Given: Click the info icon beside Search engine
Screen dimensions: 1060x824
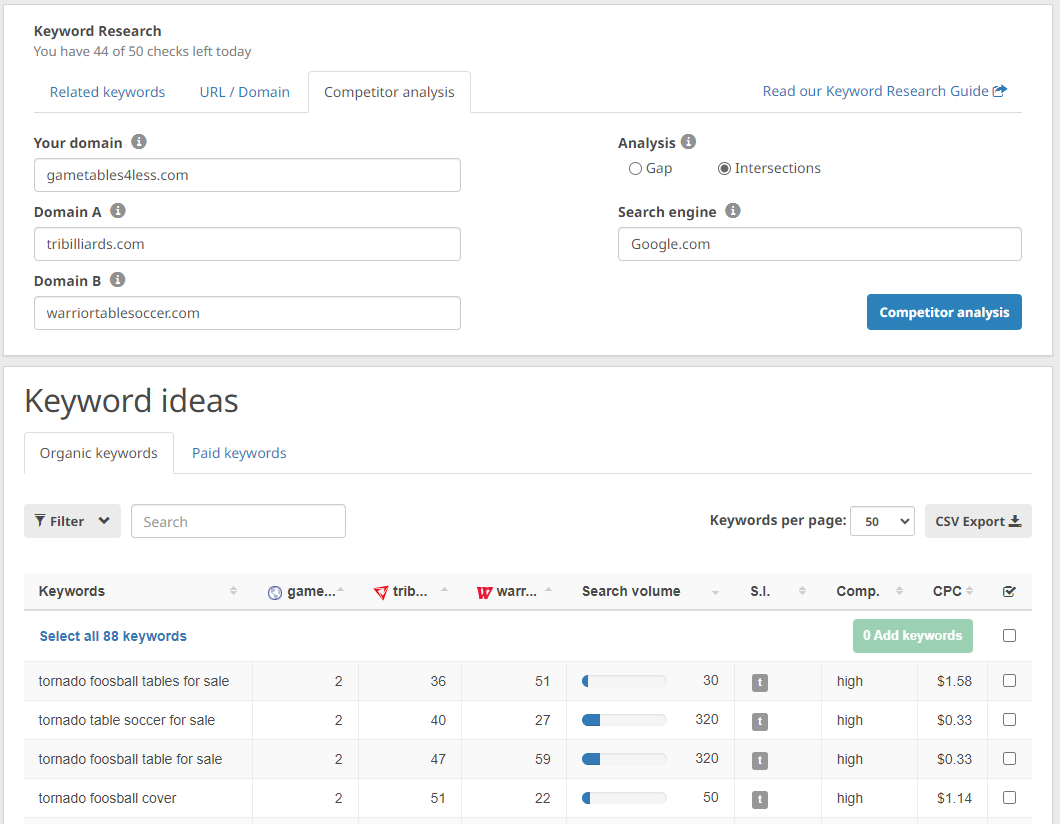Looking at the screenshot, I should point(733,211).
